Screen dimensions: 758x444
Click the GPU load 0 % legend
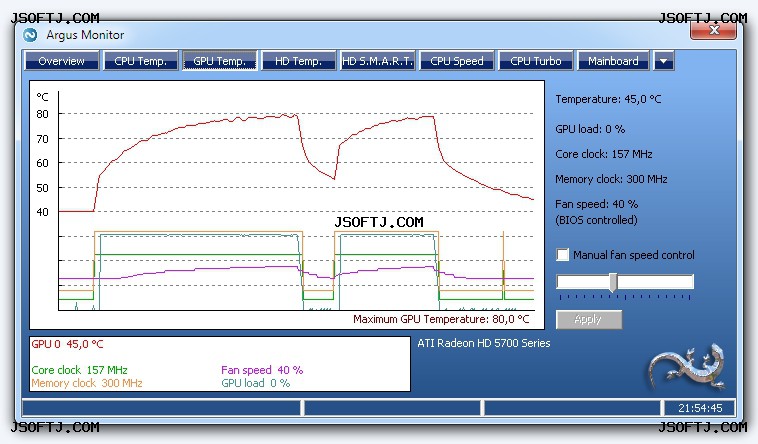click(x=256, y=383)
